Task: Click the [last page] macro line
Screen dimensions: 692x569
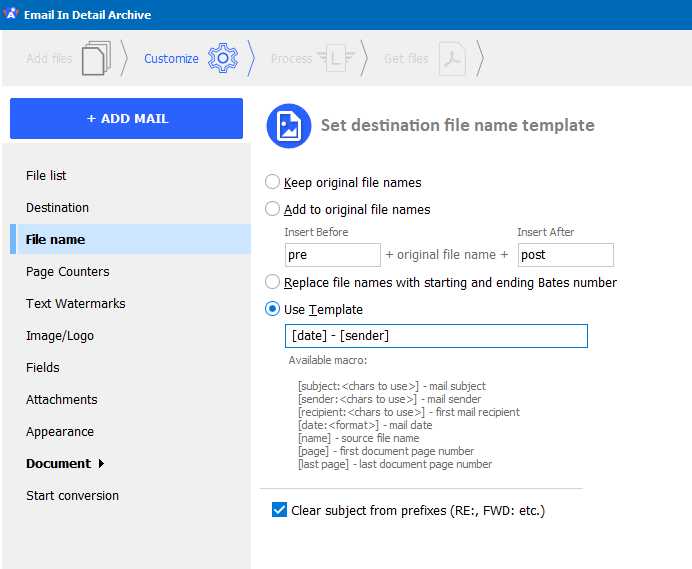Action: pos(395,464)
